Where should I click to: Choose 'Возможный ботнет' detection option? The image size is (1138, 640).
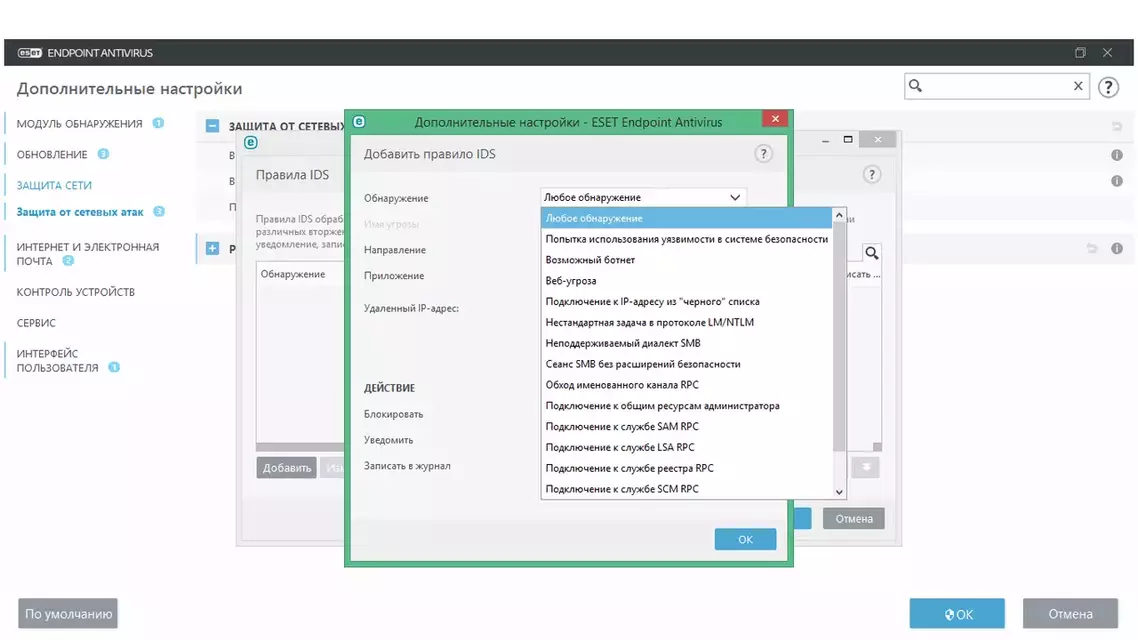(x=687, y=260)
